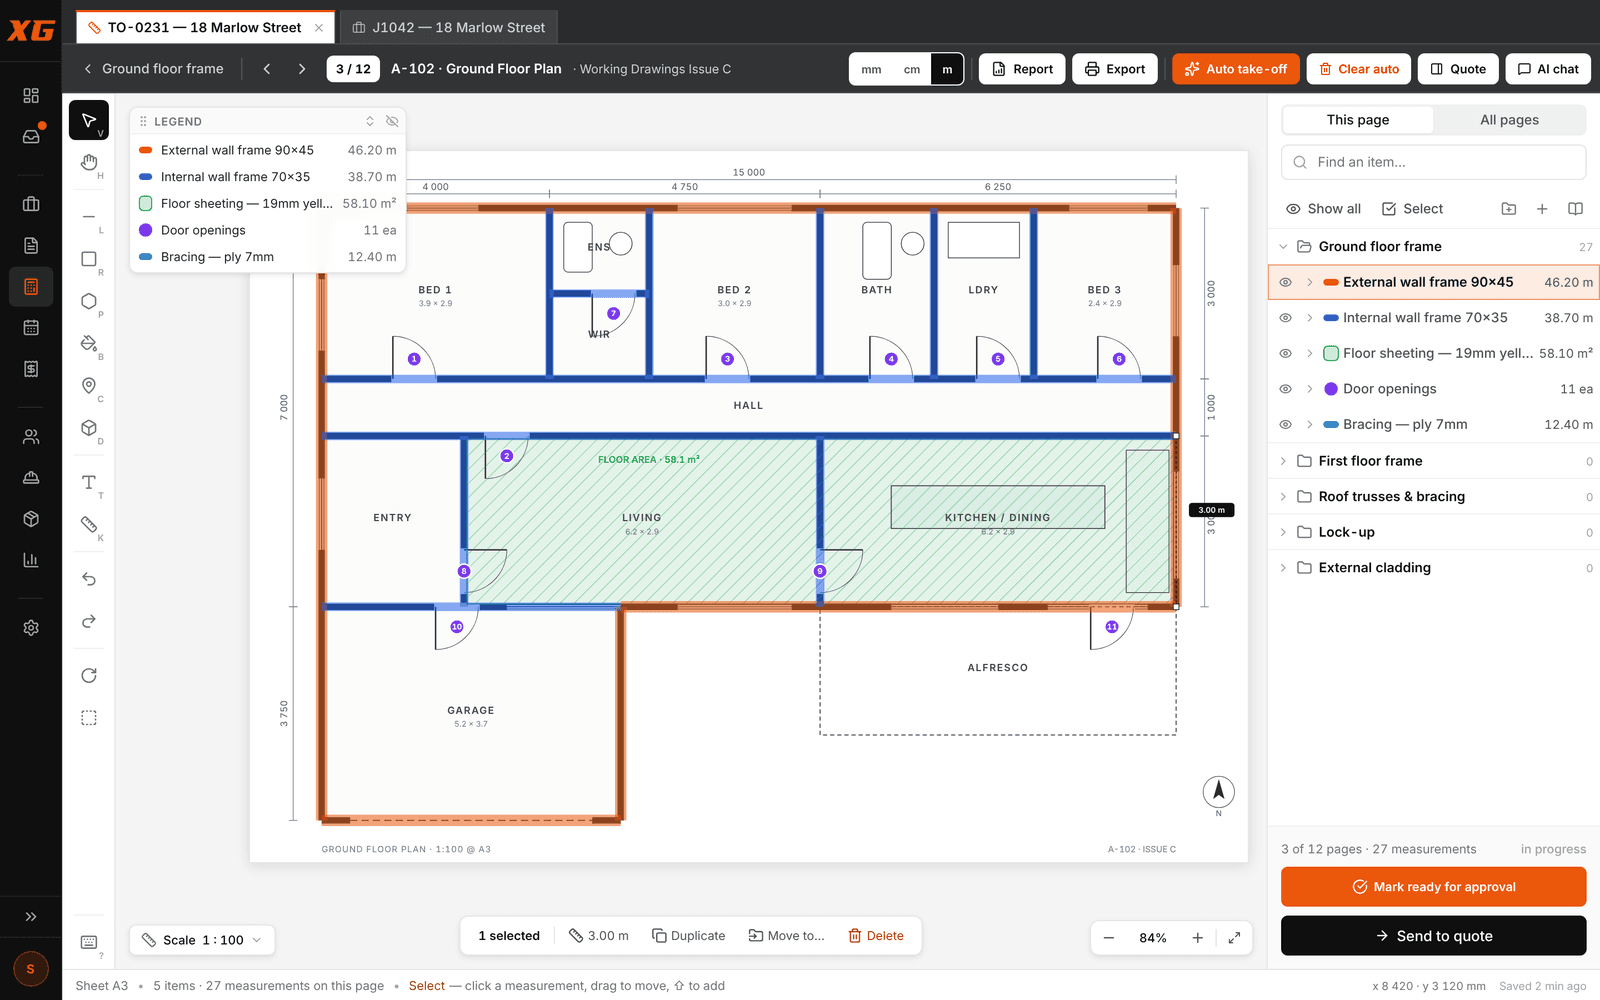Select the polygon area tool
Image resolution: width=1600 pixels, height=1000 pixels.
click(89, 301)
